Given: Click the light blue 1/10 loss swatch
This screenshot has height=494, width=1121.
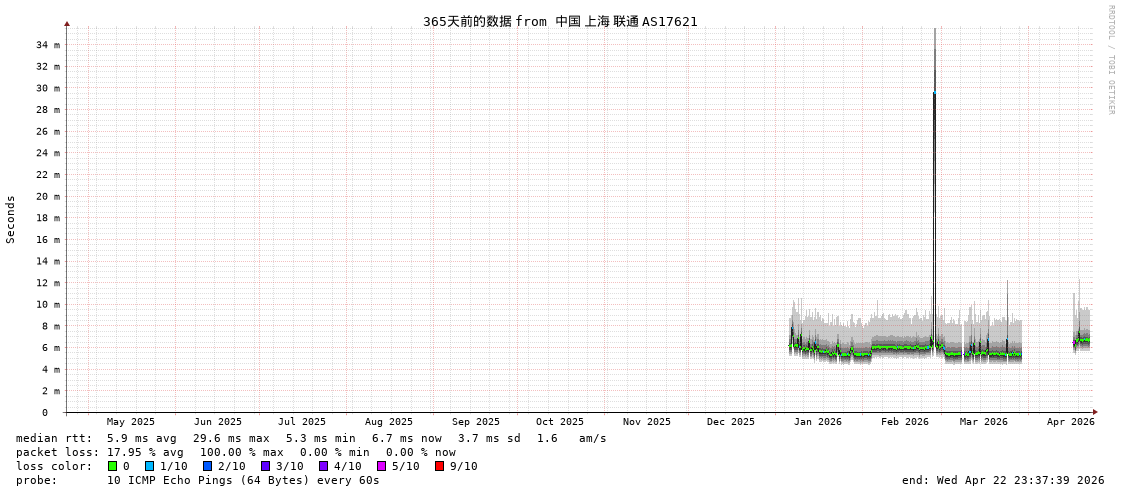Looking at the screenshot, I should coord(149,466).
